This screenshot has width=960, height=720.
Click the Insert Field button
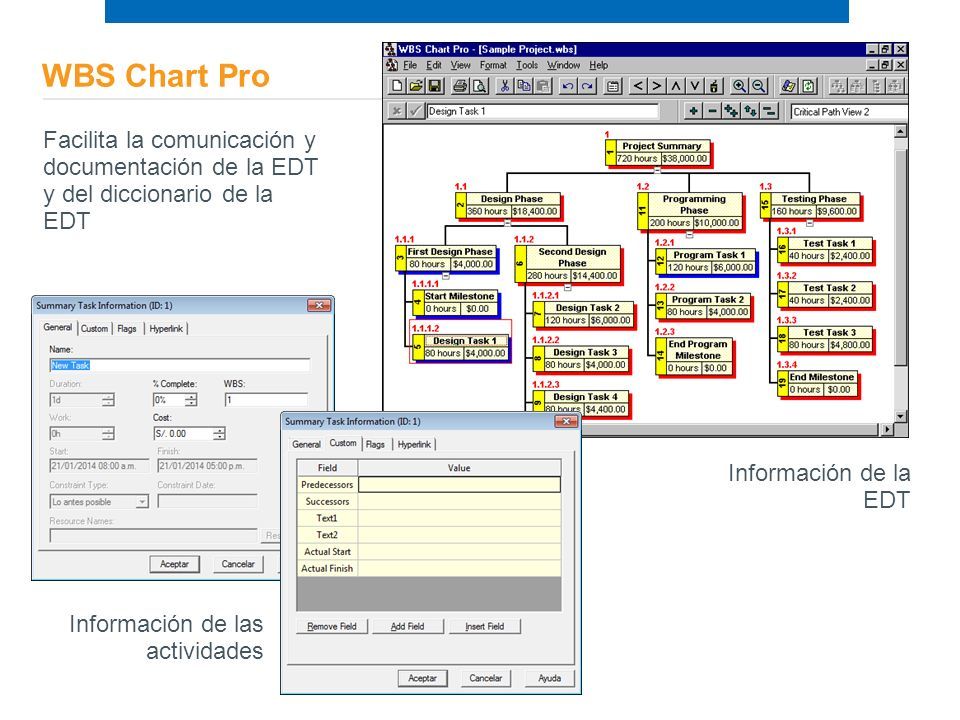484,626
